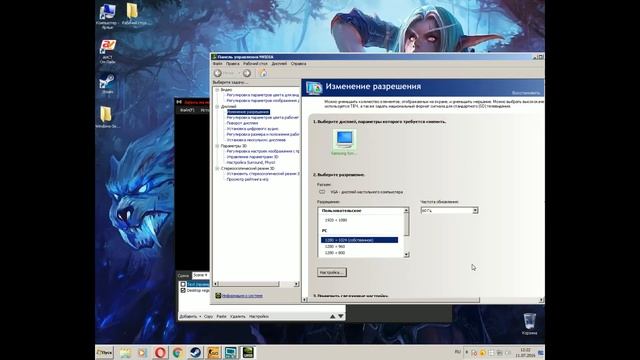Click Copy in OBS sources toolbar
640x360 pixels.
click(x=209, y=316)
